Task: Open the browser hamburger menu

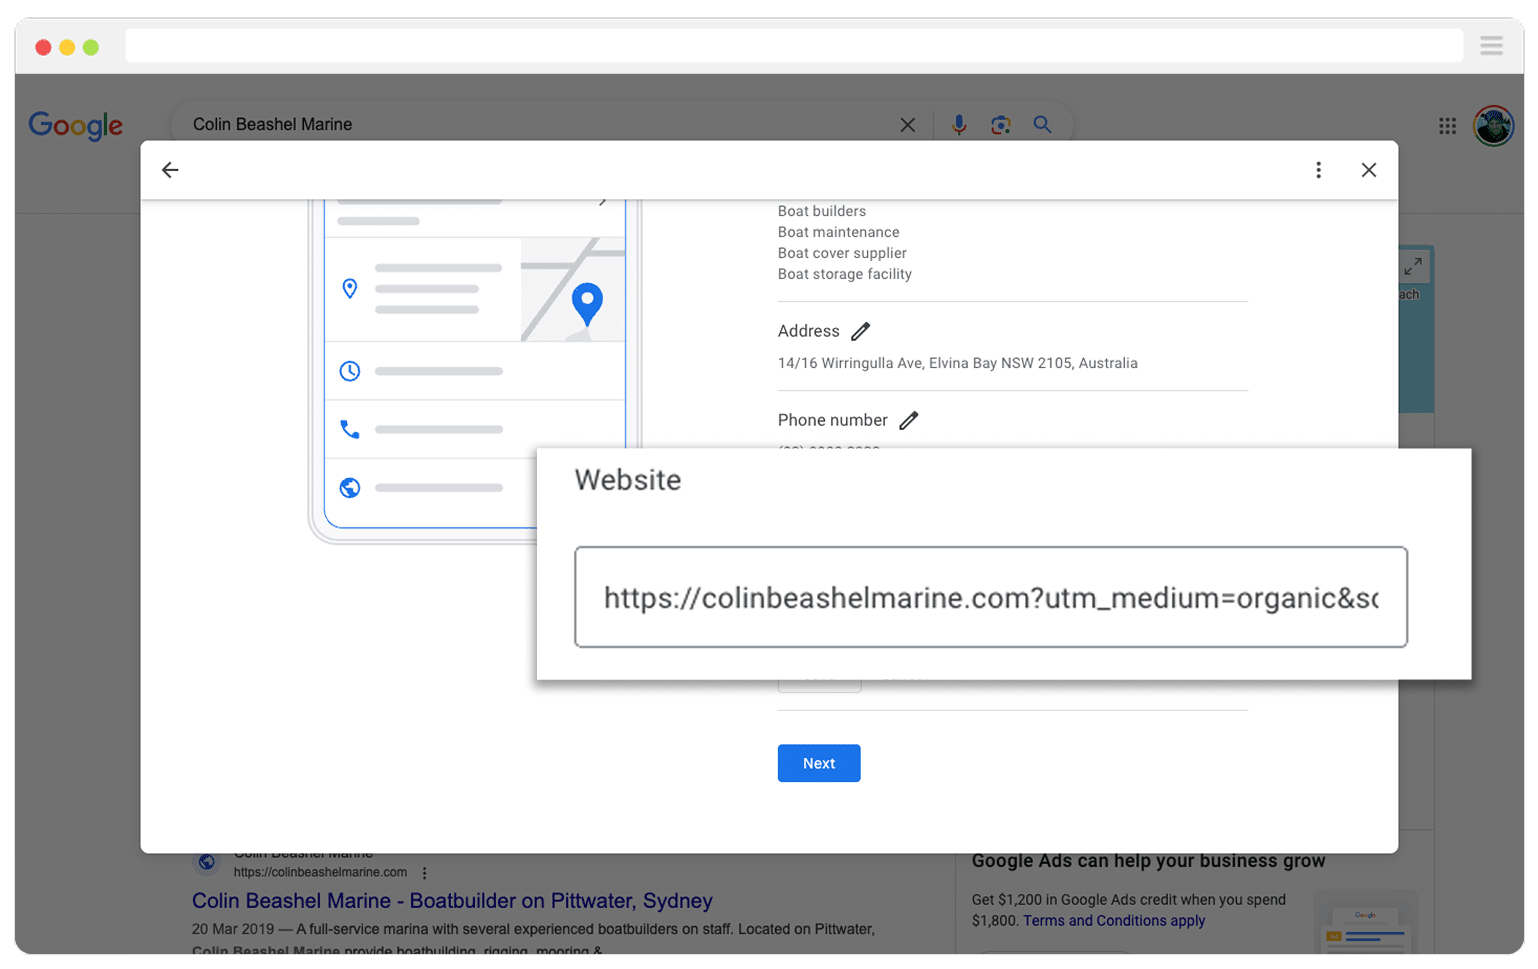Action: [x=1491, y=45]
